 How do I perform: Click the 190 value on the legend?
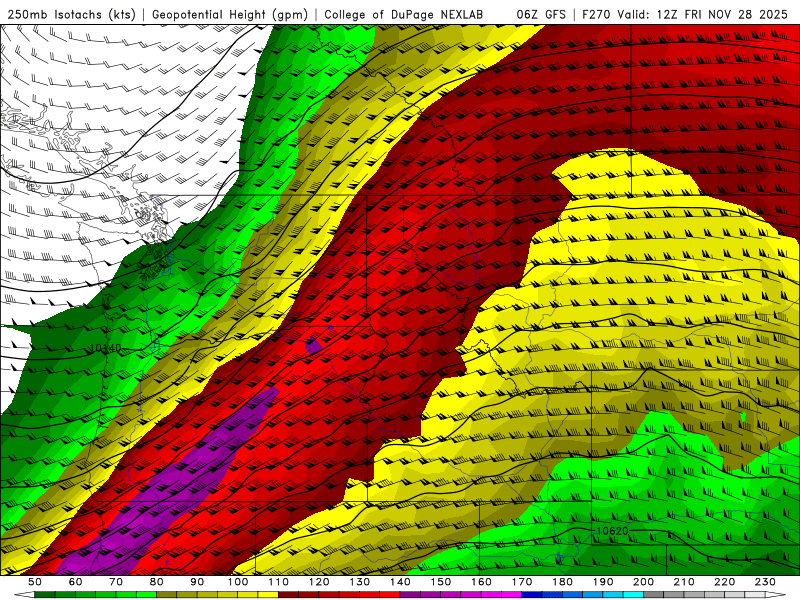coord(603,582)
